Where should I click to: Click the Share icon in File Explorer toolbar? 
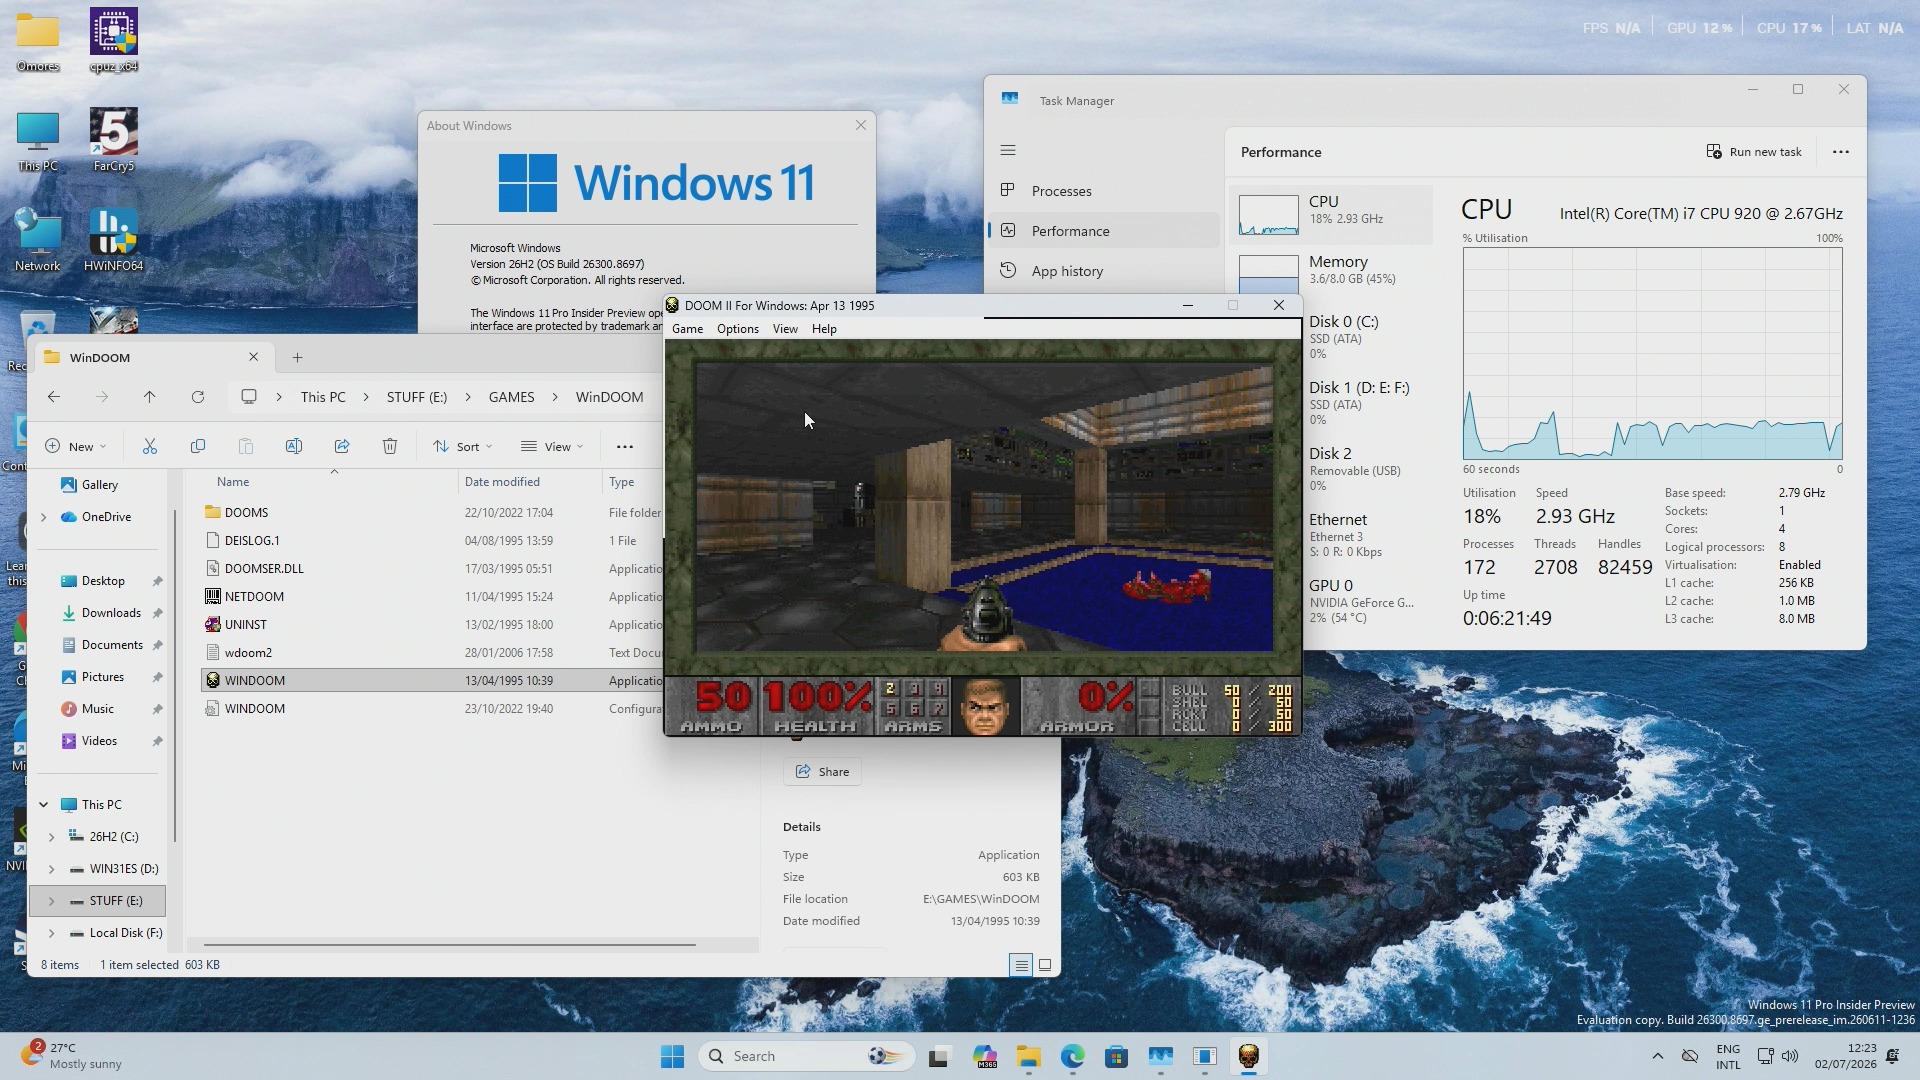point(342,447)
